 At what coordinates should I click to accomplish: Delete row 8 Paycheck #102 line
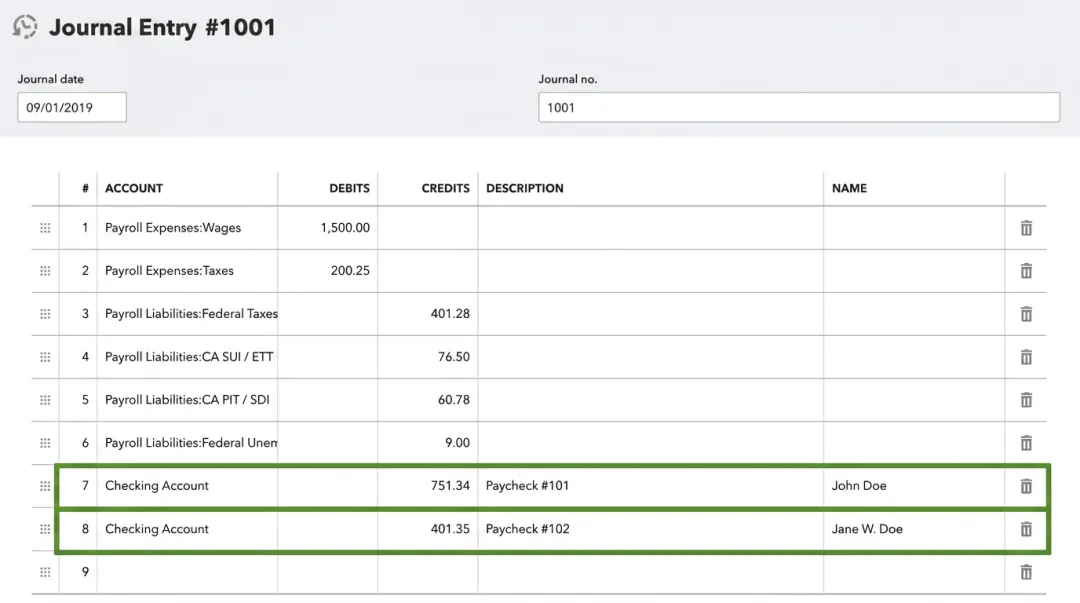[x=1026, y=529]
